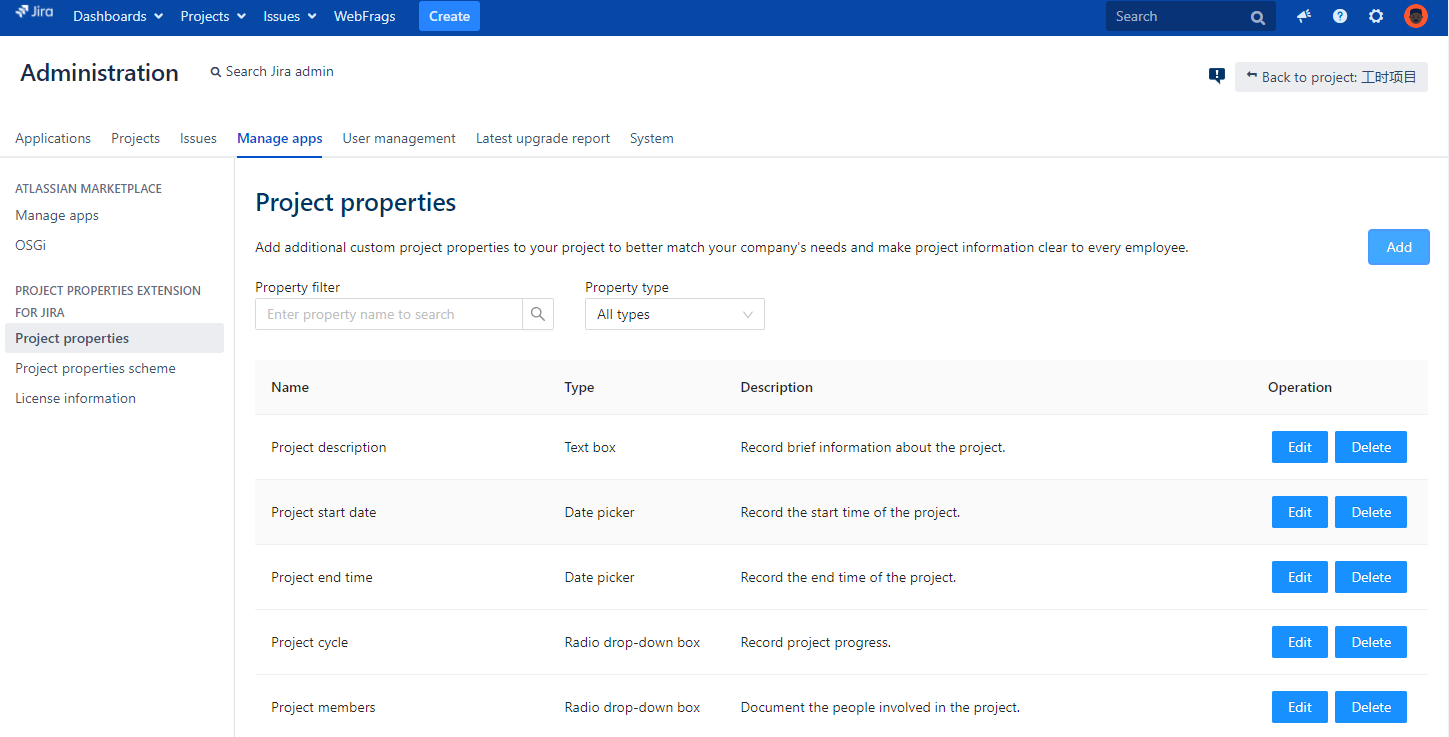Viewport: 1449px width, 737px height.
Task: Edit the Project end time property
Action: click(1300, 577)
